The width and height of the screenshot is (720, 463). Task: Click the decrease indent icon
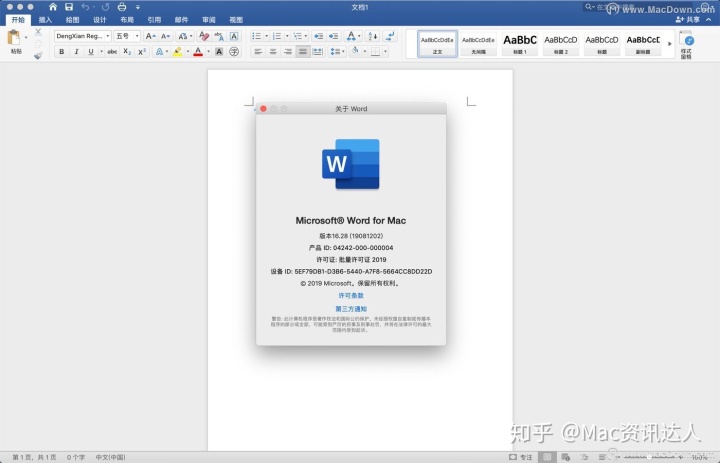coord(318,36)
